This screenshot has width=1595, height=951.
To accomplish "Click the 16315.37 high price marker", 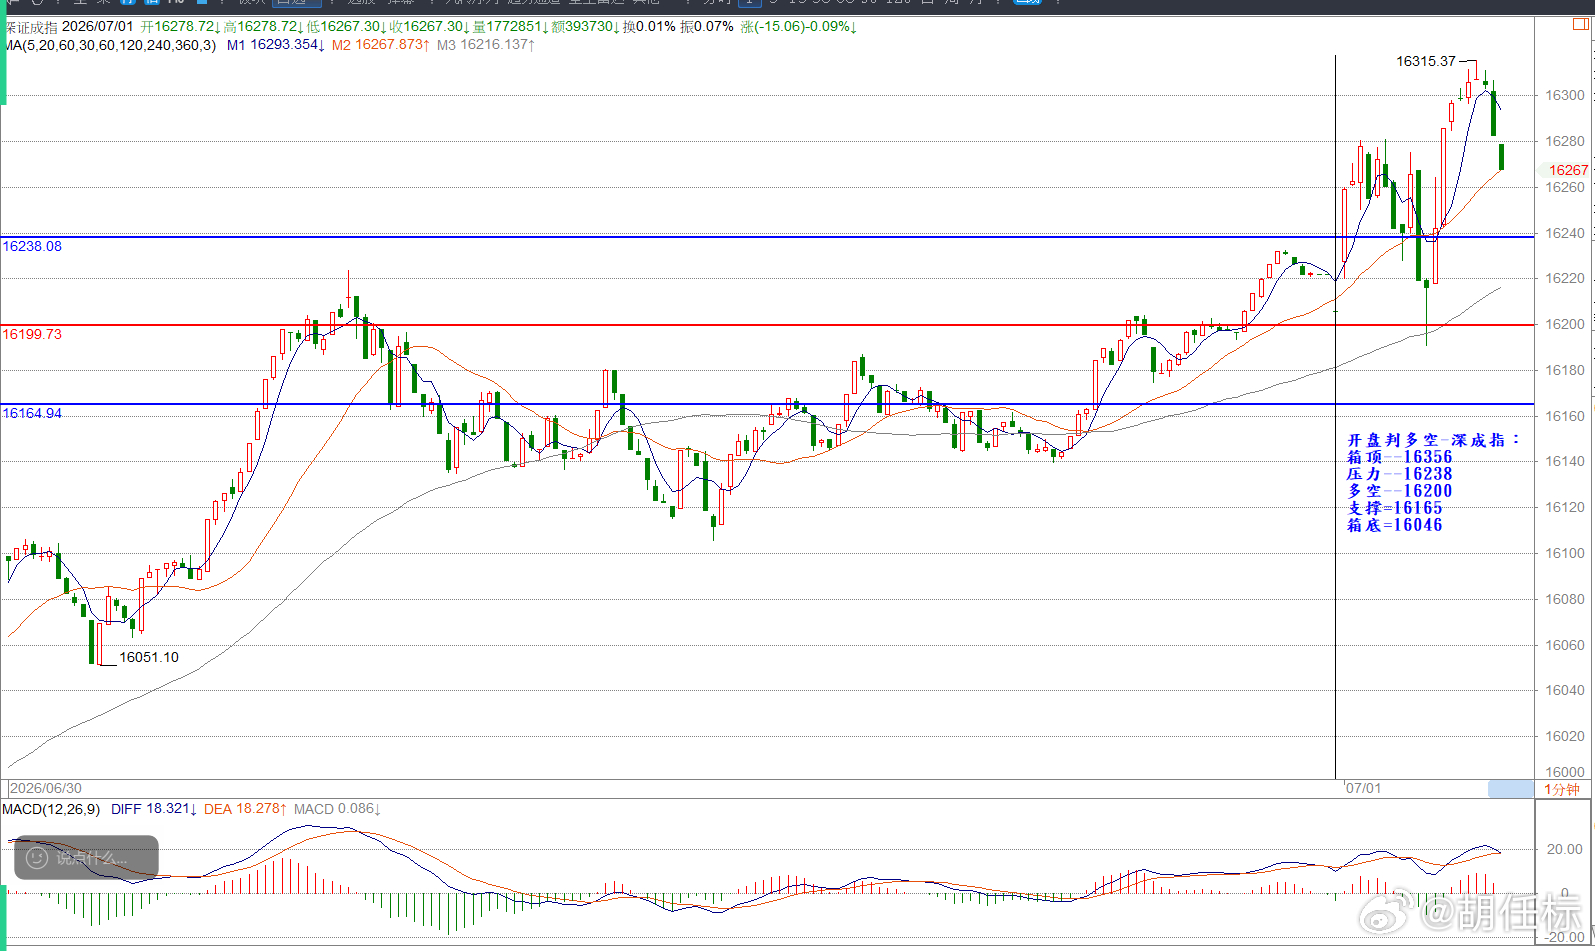I will click(x=1426, y=61).
